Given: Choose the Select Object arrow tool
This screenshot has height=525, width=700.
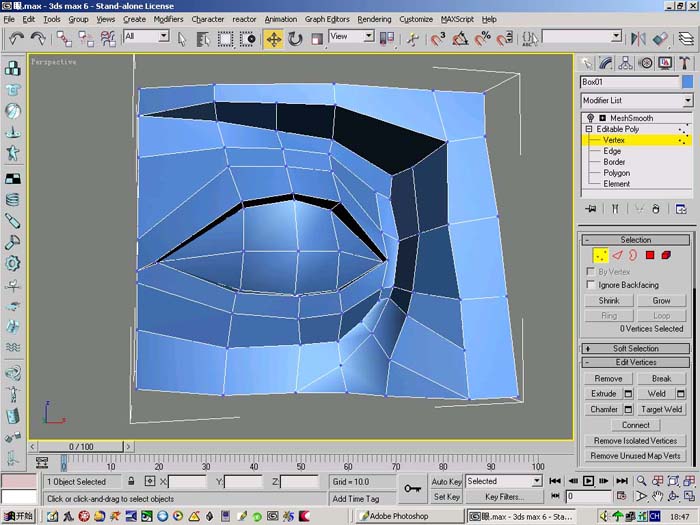Looking at the screenshot, I should tap(182, 39).
